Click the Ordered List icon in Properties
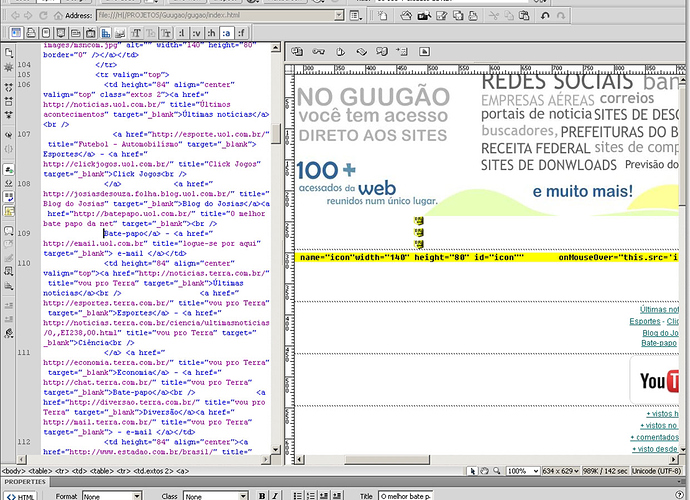Screen dimensions: 690x500 (x=311, y=496)
